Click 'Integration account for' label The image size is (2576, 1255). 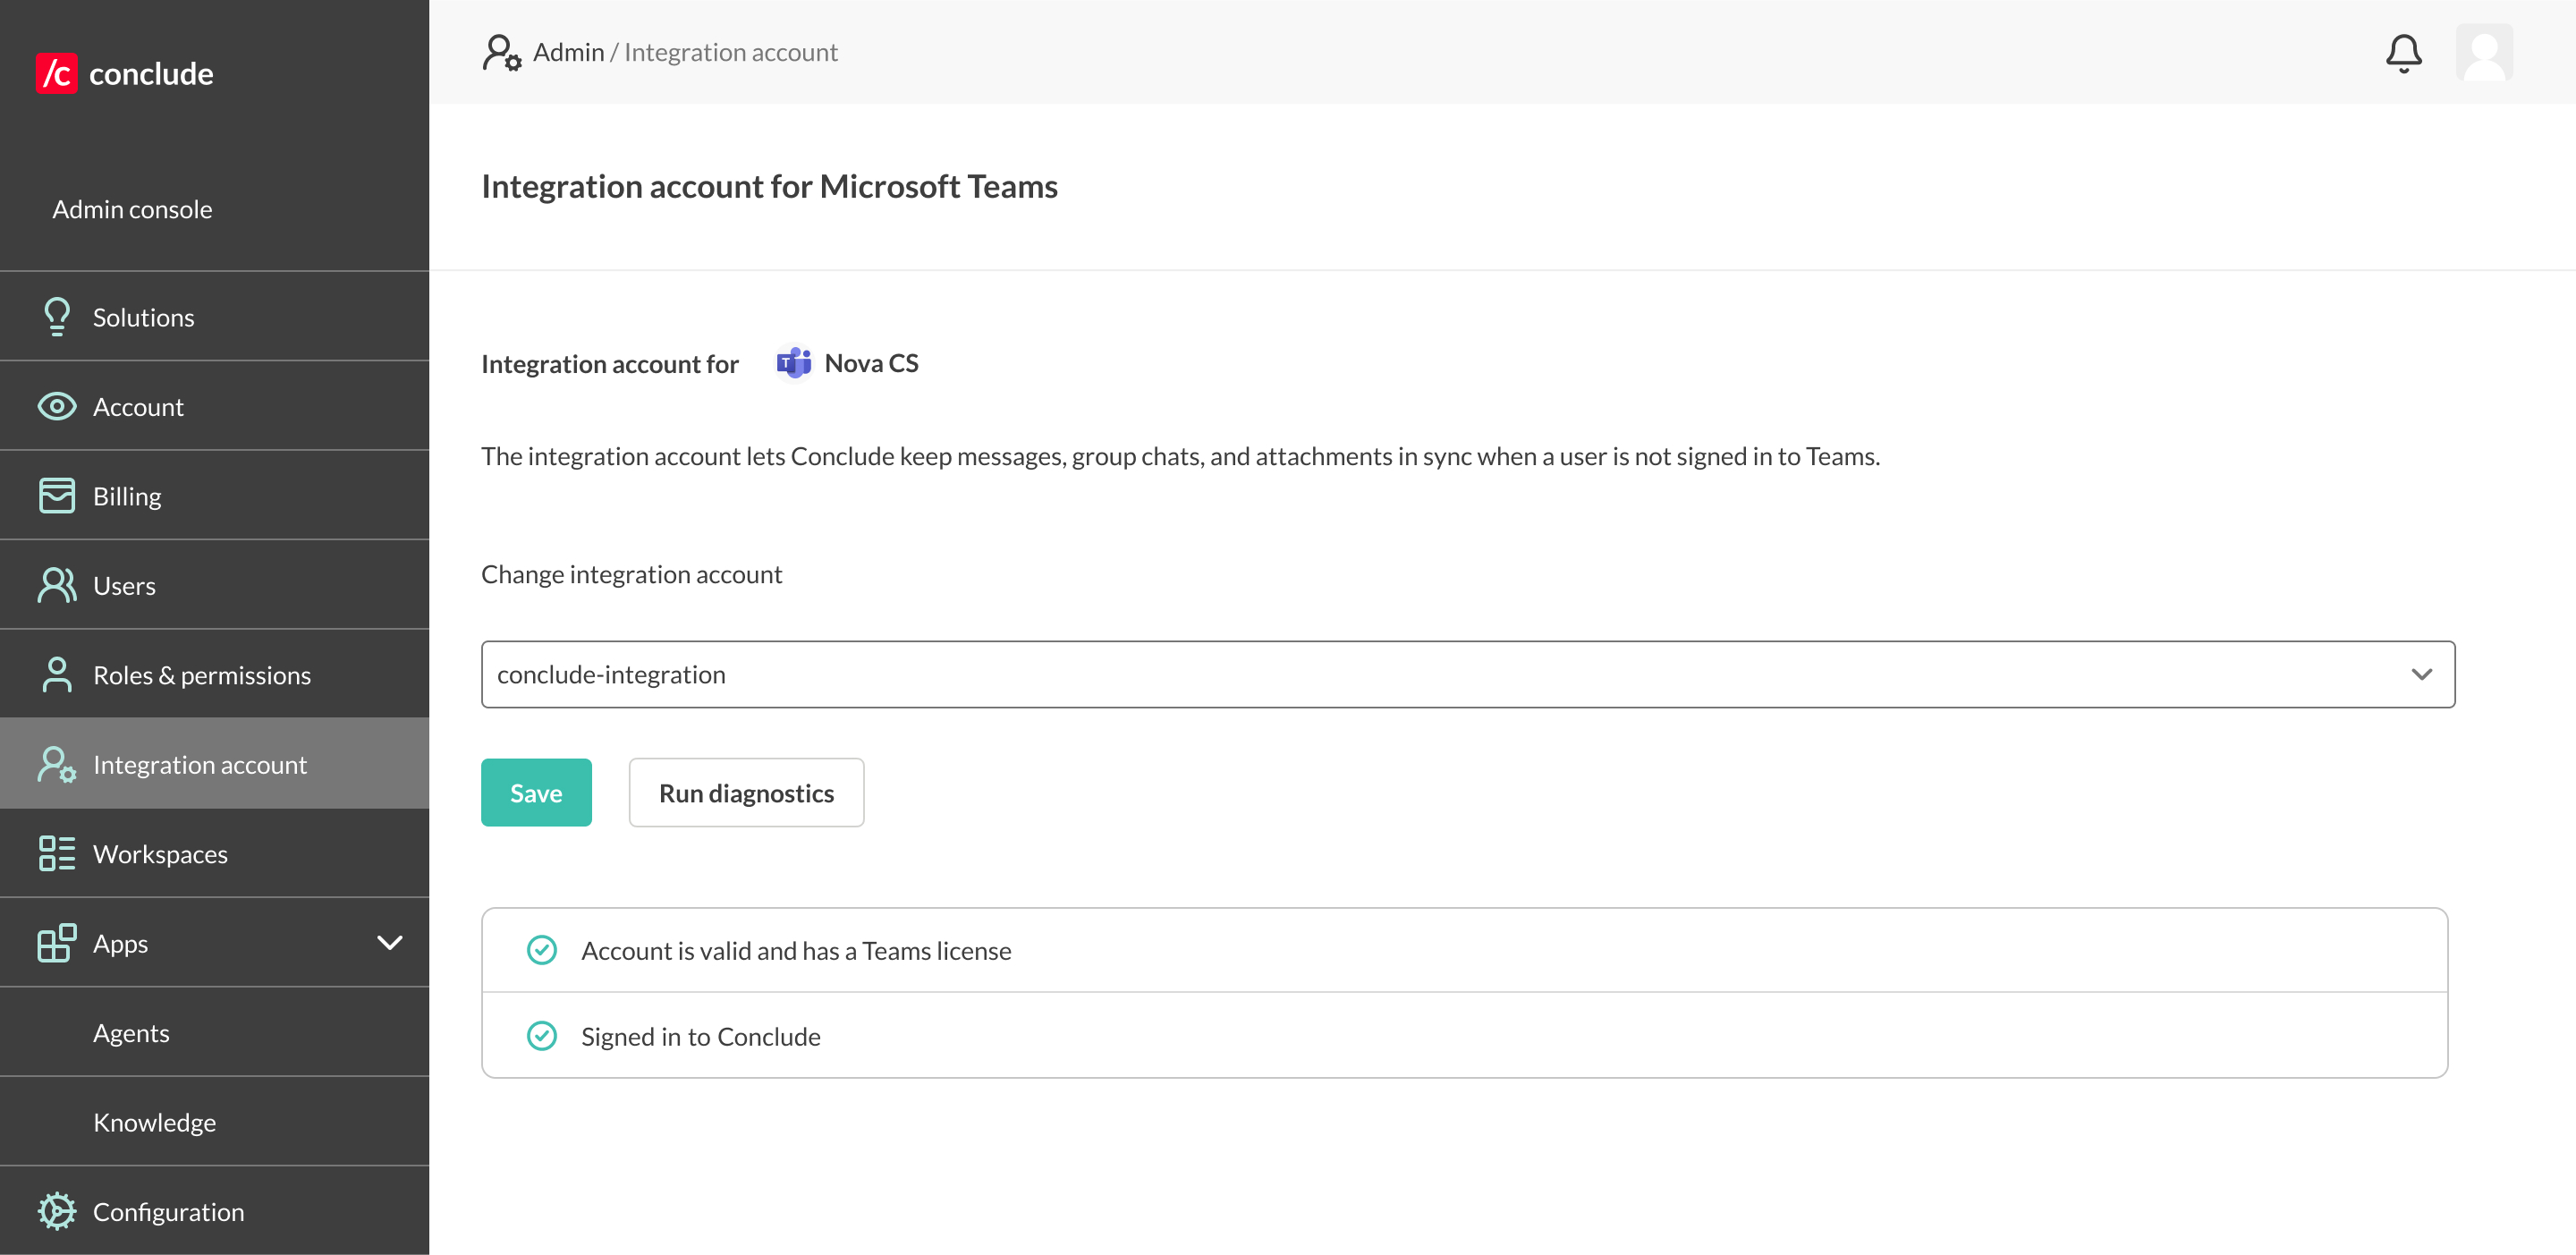click(x=609, y=364)
